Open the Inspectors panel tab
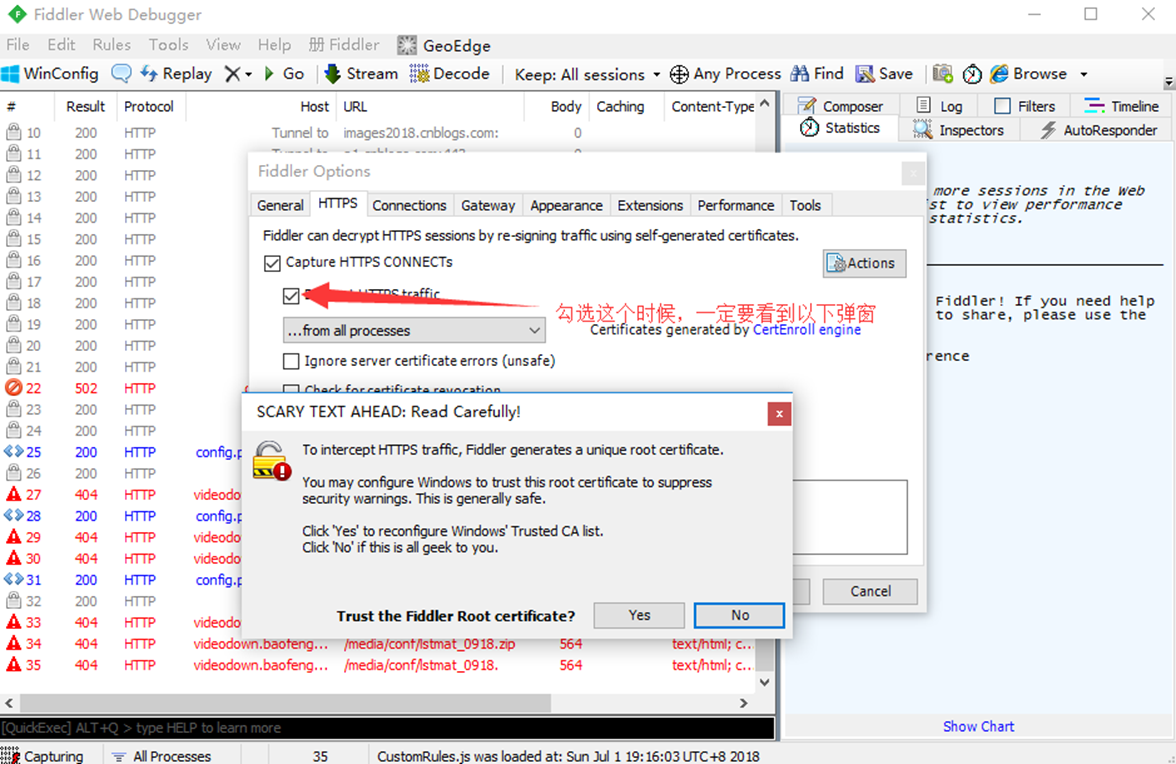Screen dimensions: 1176x764 958,130
